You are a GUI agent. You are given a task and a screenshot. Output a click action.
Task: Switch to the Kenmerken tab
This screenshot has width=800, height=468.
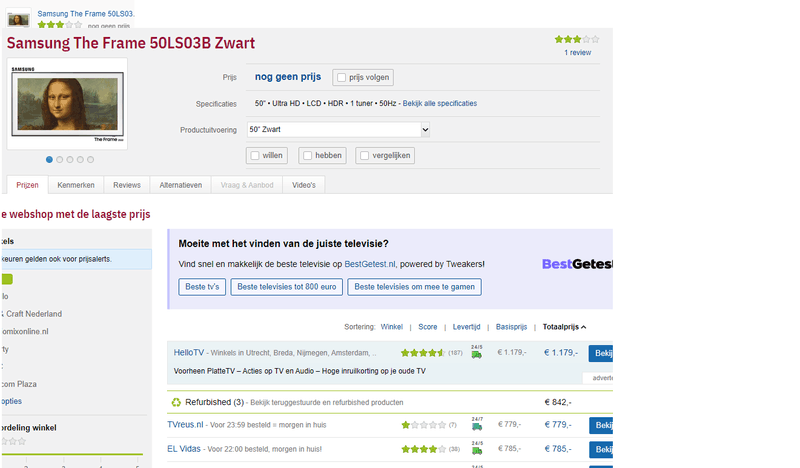coord(76,185)
